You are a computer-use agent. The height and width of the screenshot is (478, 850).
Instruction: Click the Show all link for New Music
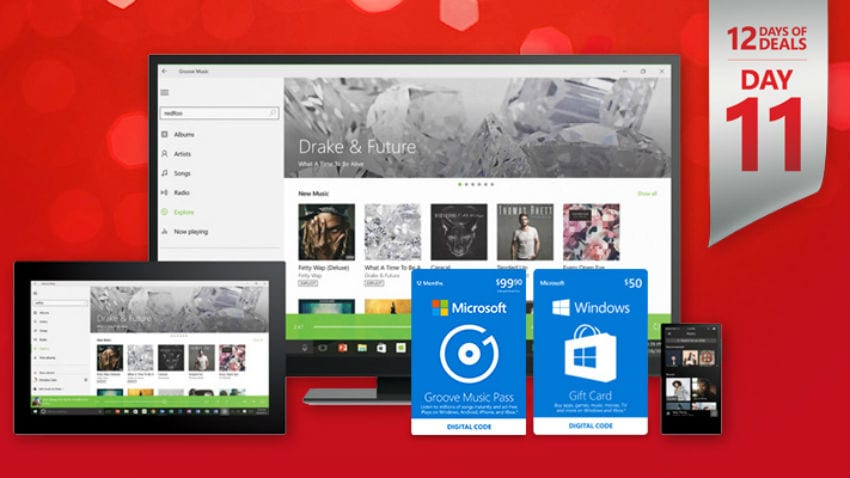click(647, 193)
